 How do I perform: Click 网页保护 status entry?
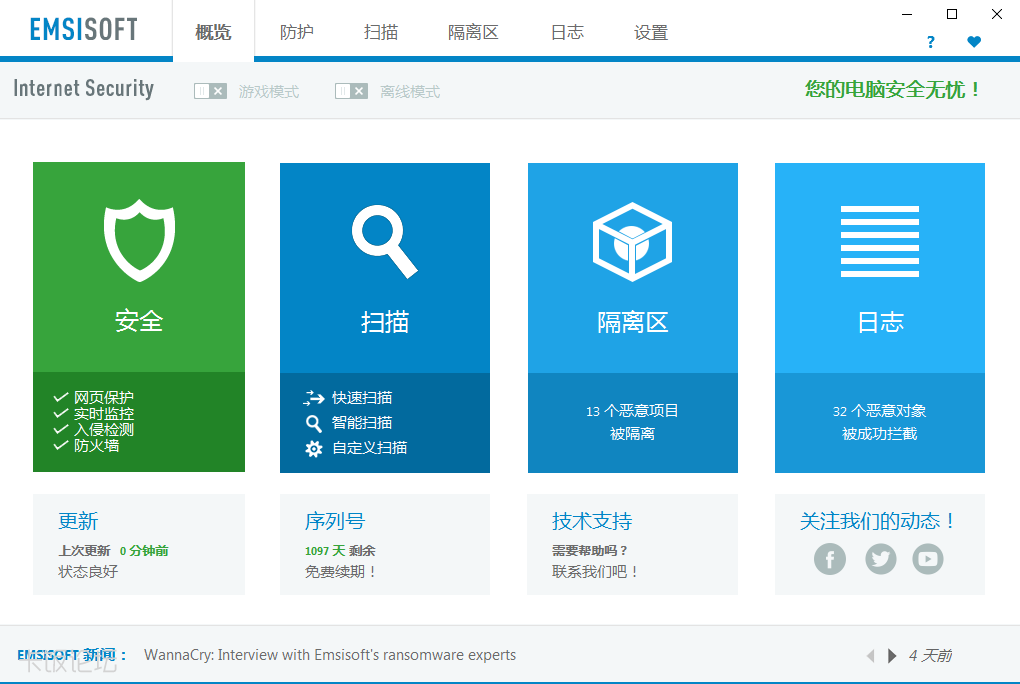[103, 397]
